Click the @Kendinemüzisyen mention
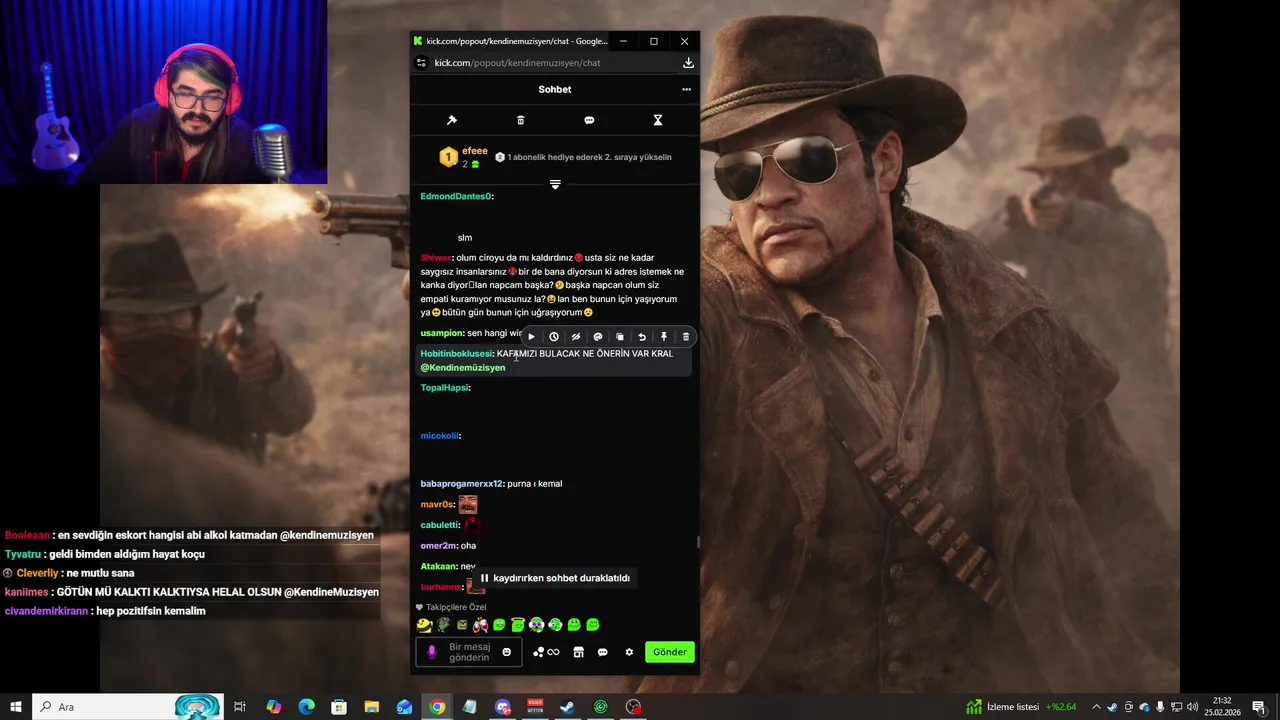 click(x=463, y=368)
